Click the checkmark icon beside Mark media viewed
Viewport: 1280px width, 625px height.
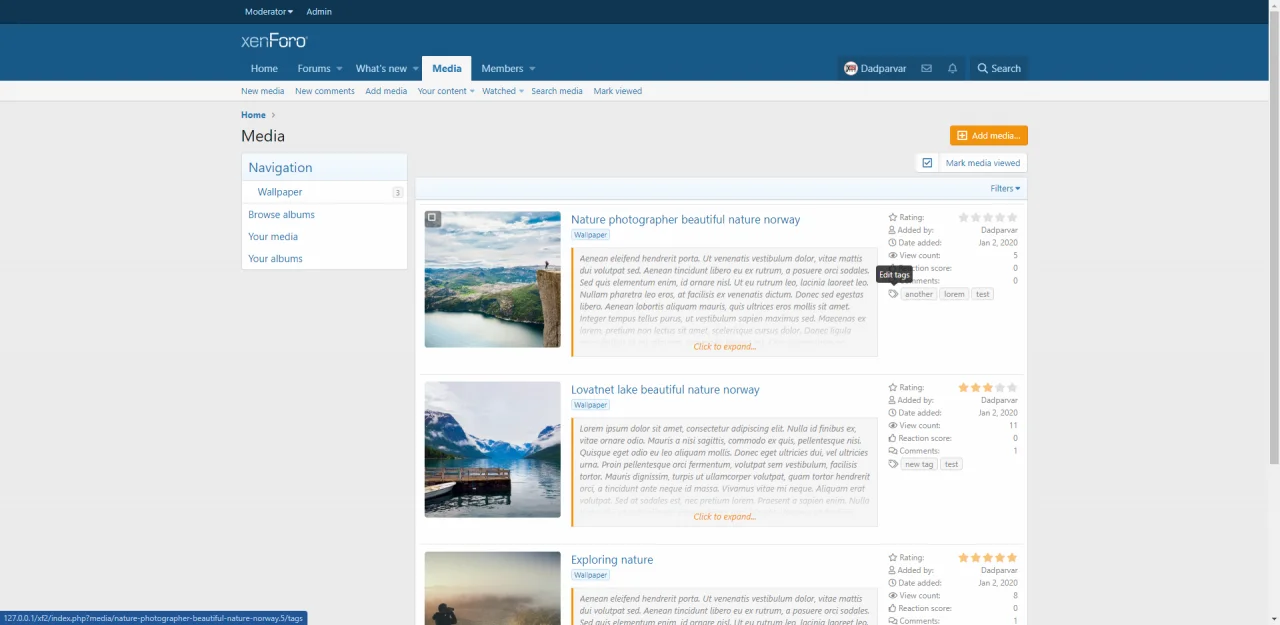pyautogui.click(x=927, y=163)
